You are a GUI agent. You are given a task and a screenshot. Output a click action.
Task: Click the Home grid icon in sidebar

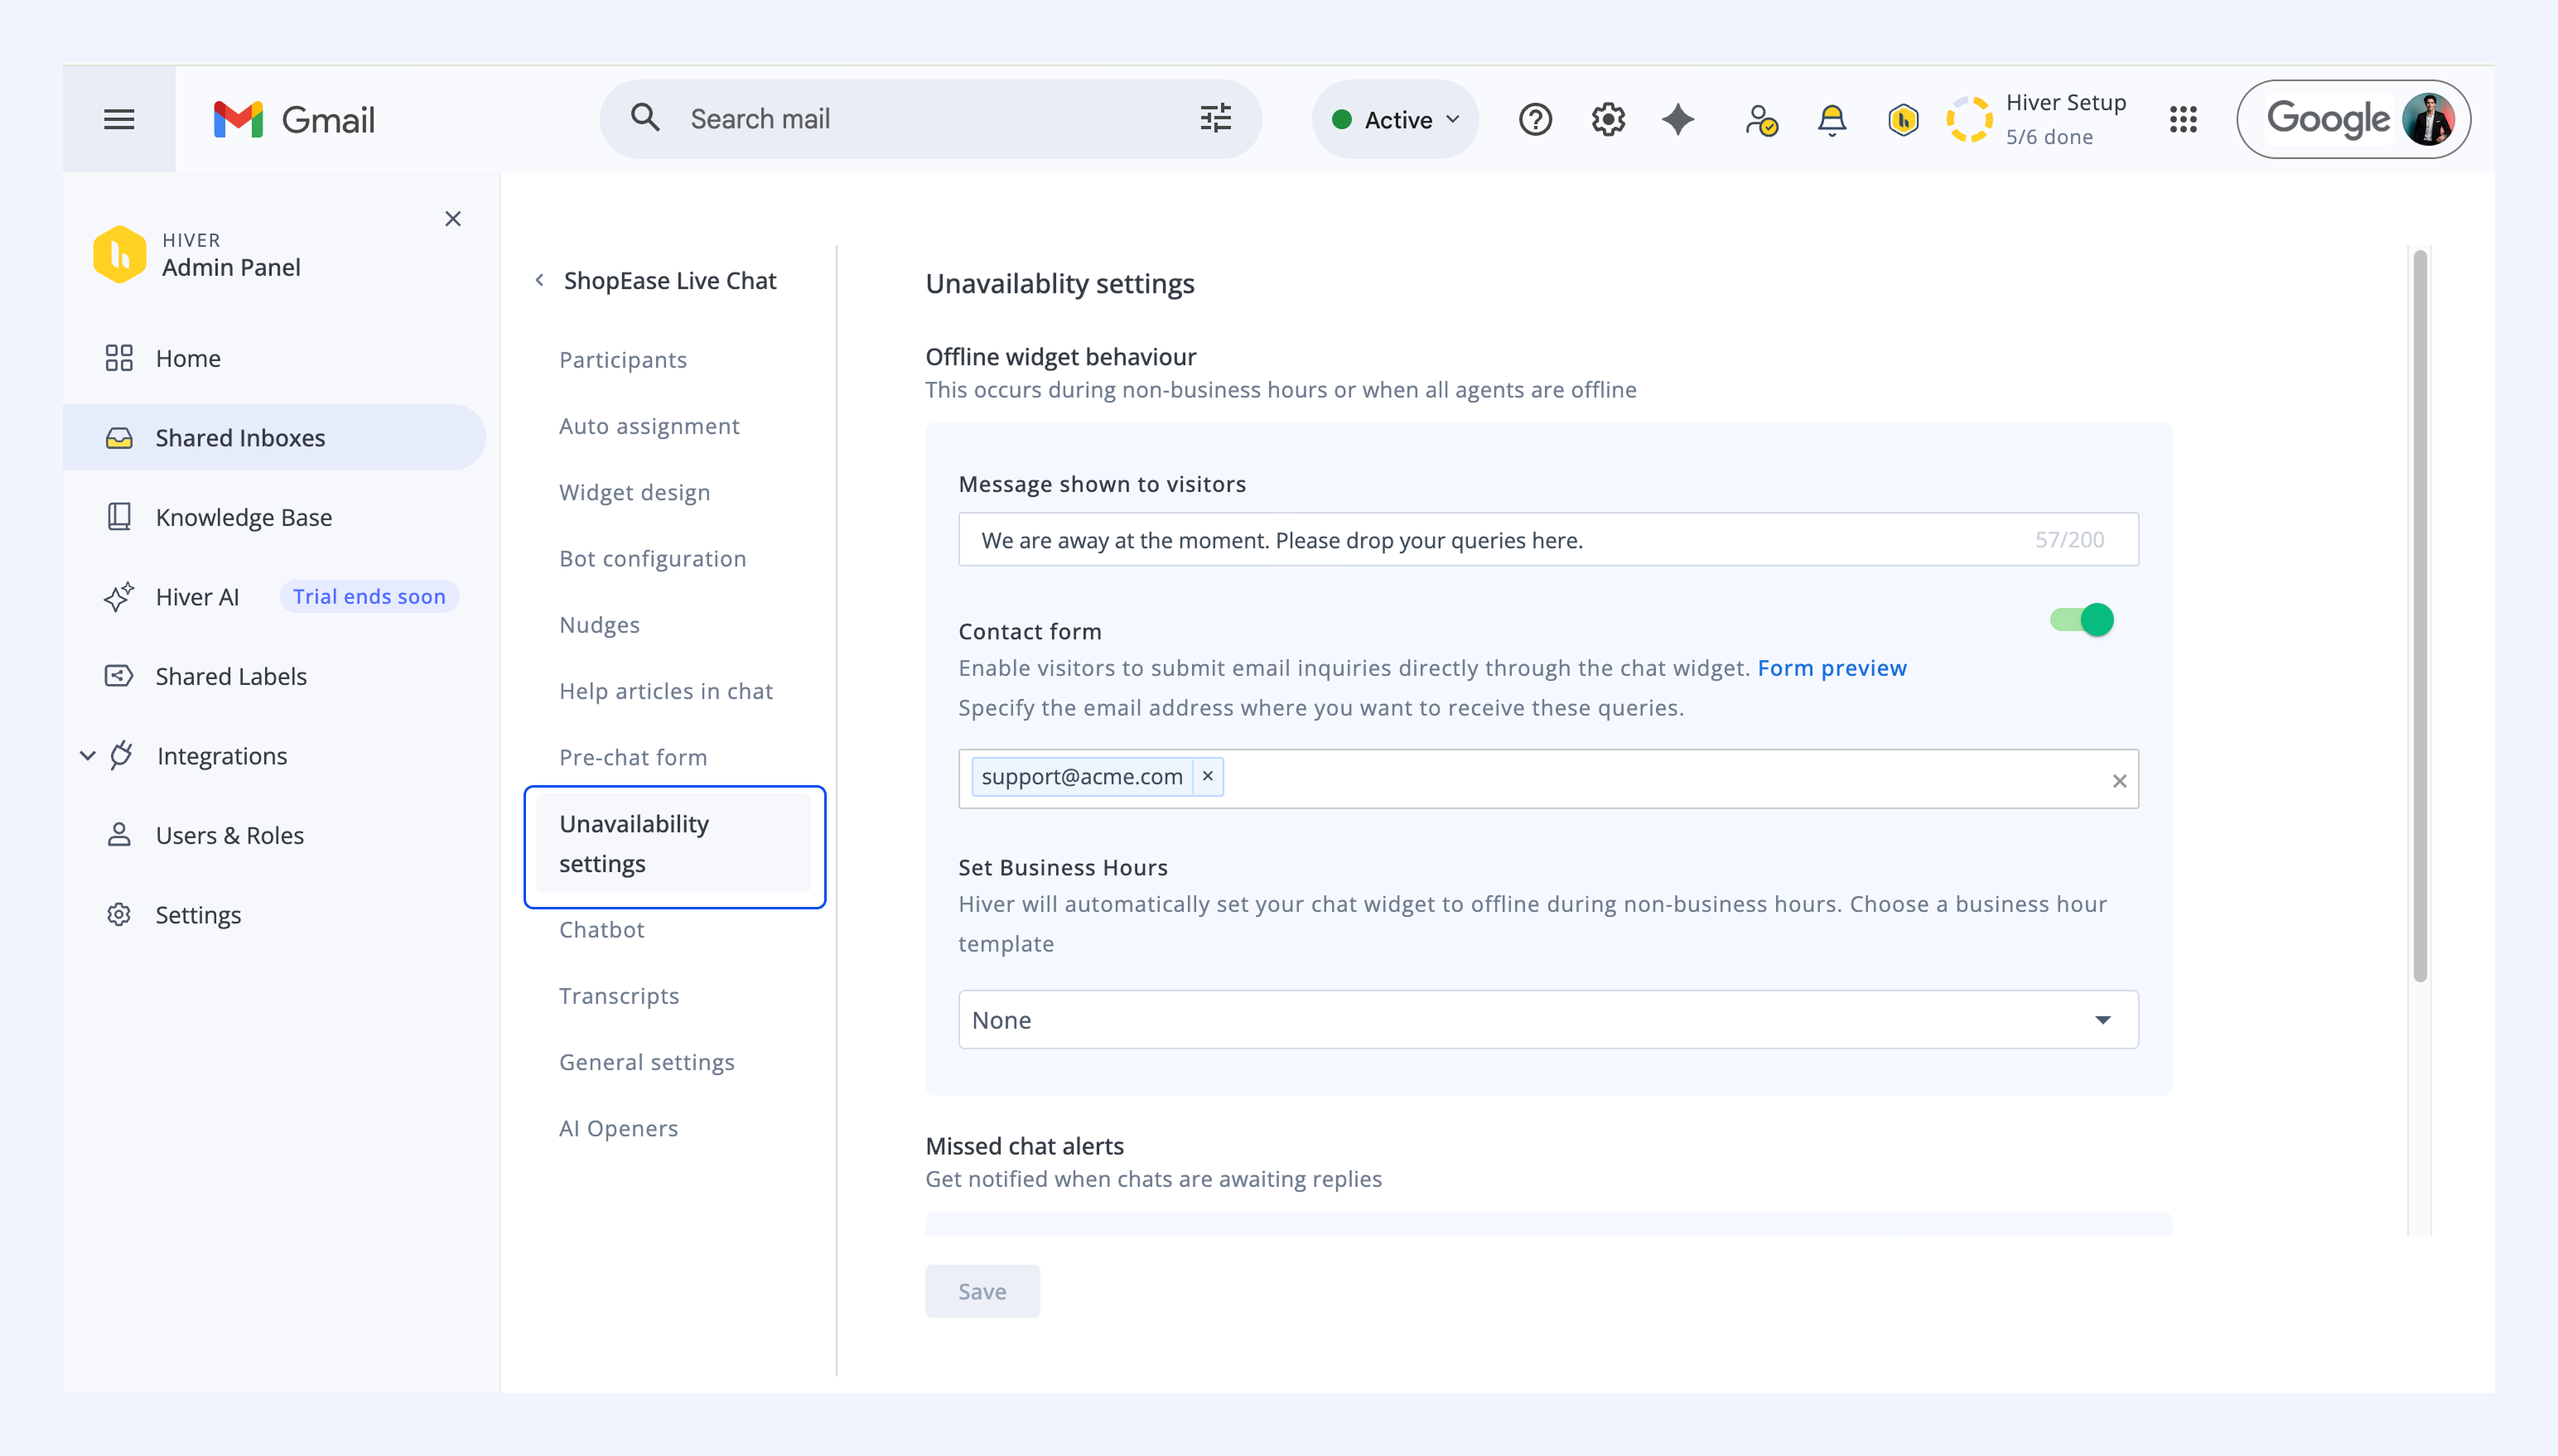119,358
